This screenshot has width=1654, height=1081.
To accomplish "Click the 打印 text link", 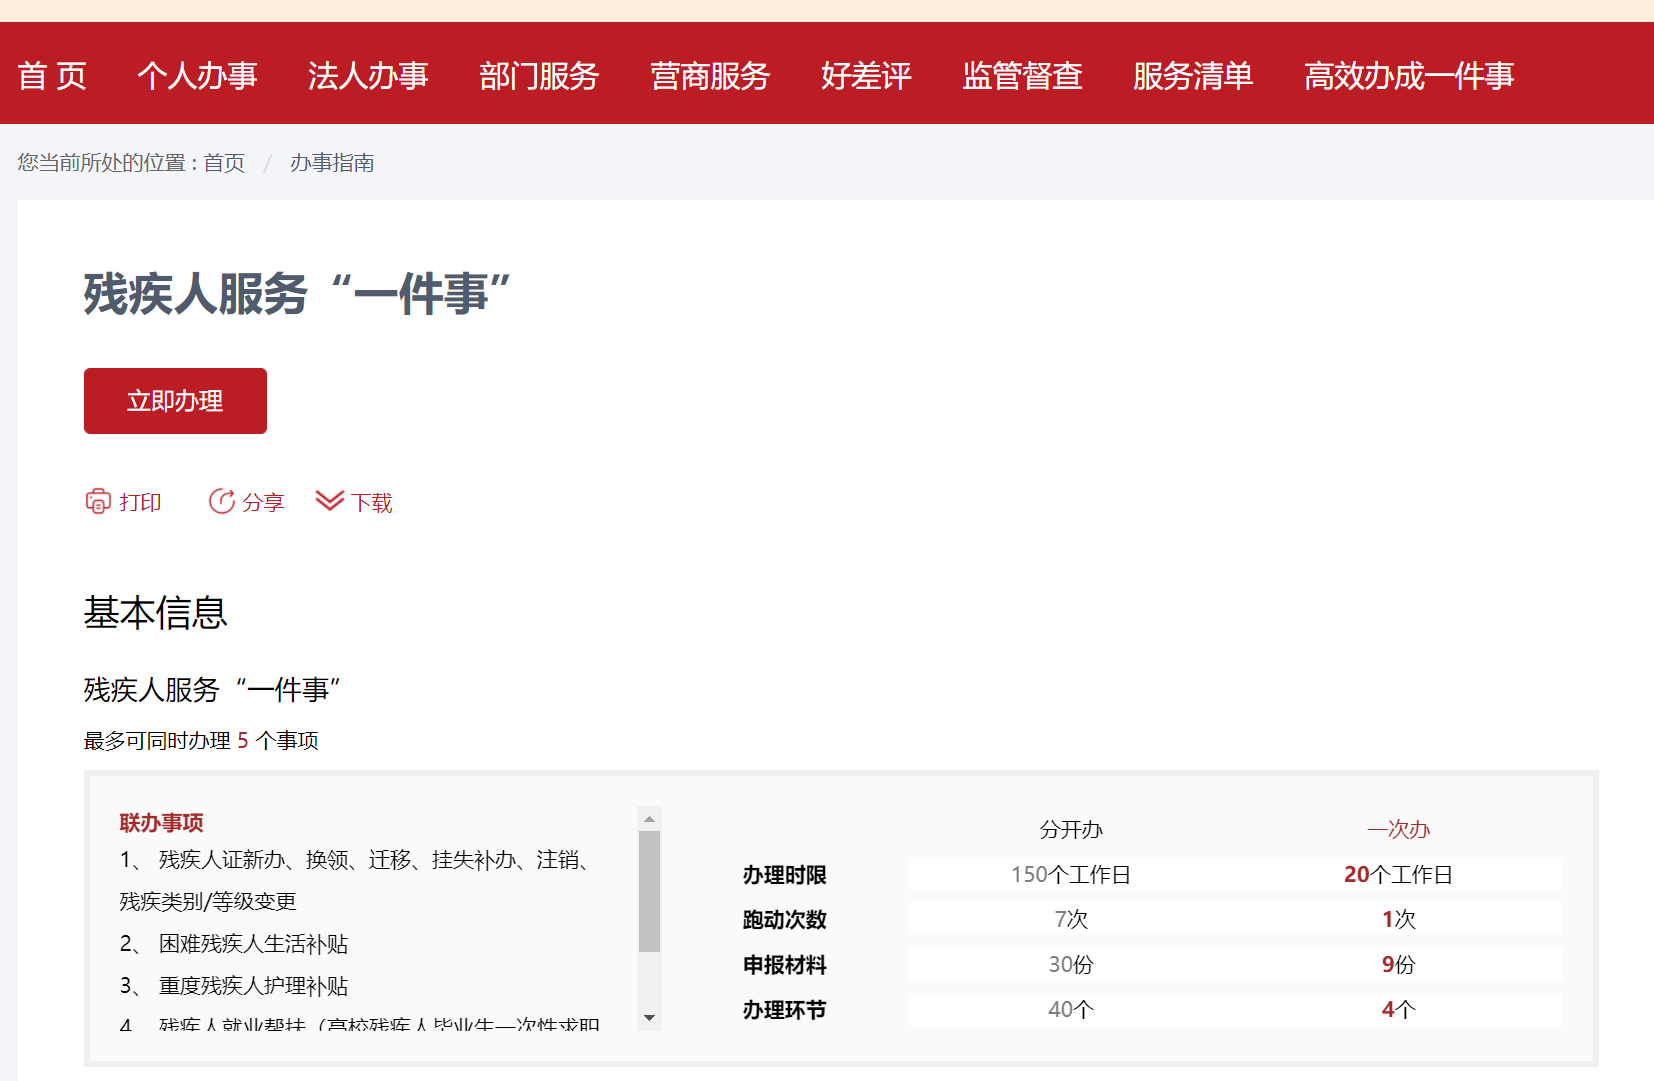I will tap(140, 502).
